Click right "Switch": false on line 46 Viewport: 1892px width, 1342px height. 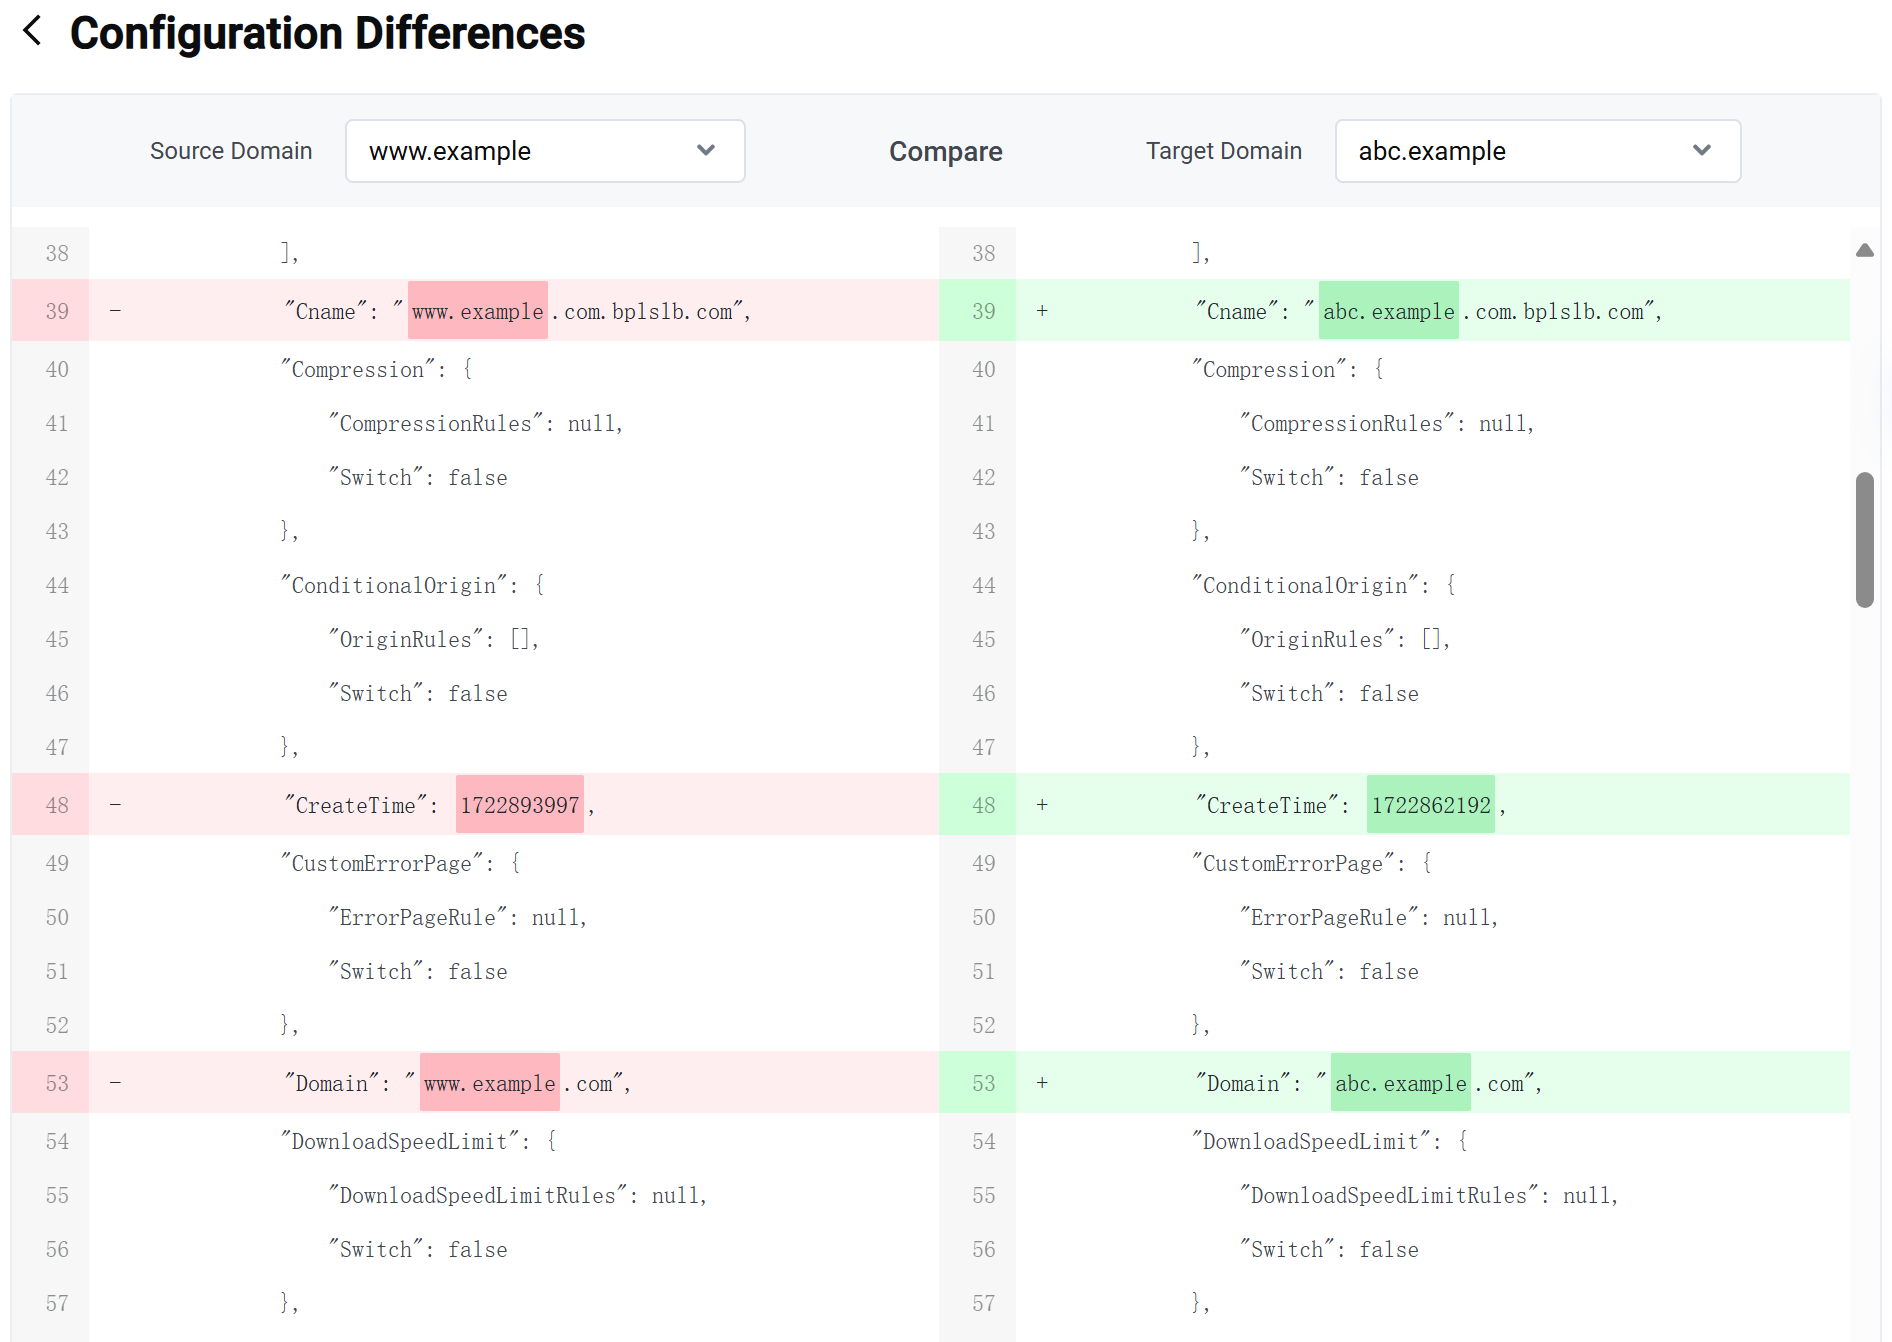click(1329, 693)
